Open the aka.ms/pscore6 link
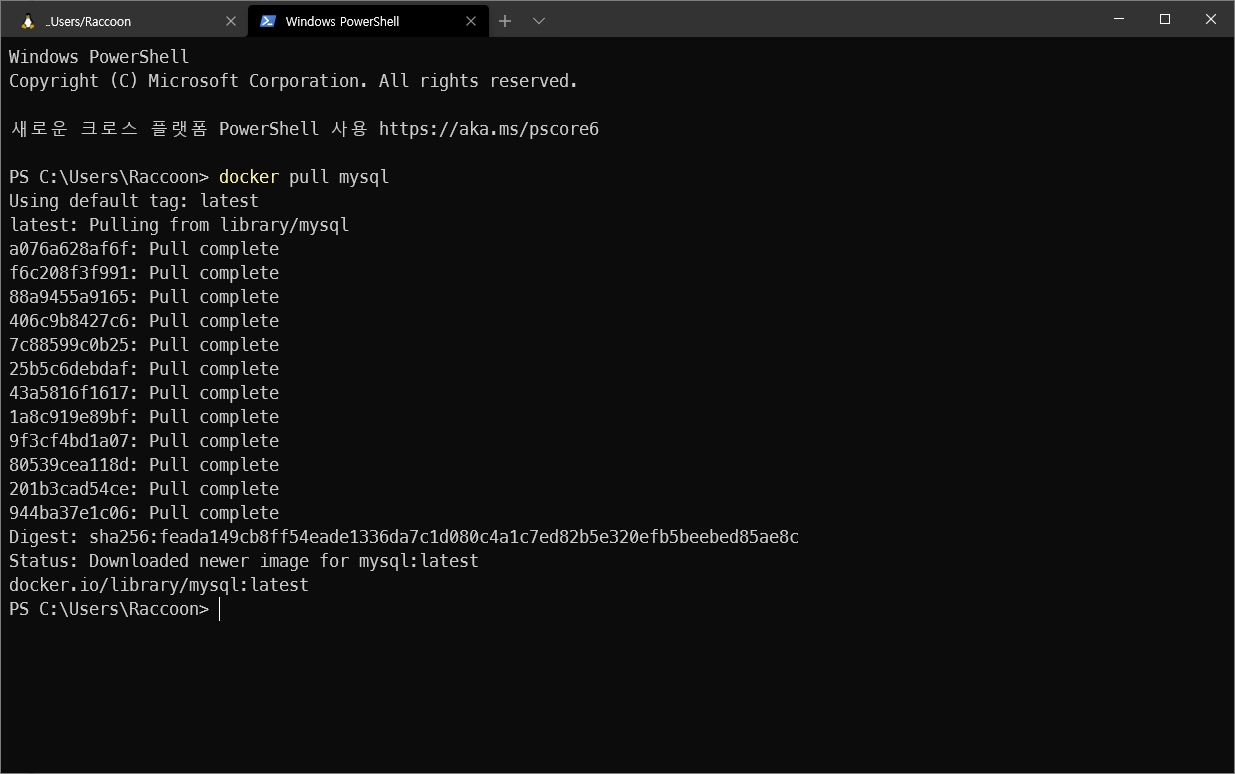1235x774 pixels. coord(488,128)
